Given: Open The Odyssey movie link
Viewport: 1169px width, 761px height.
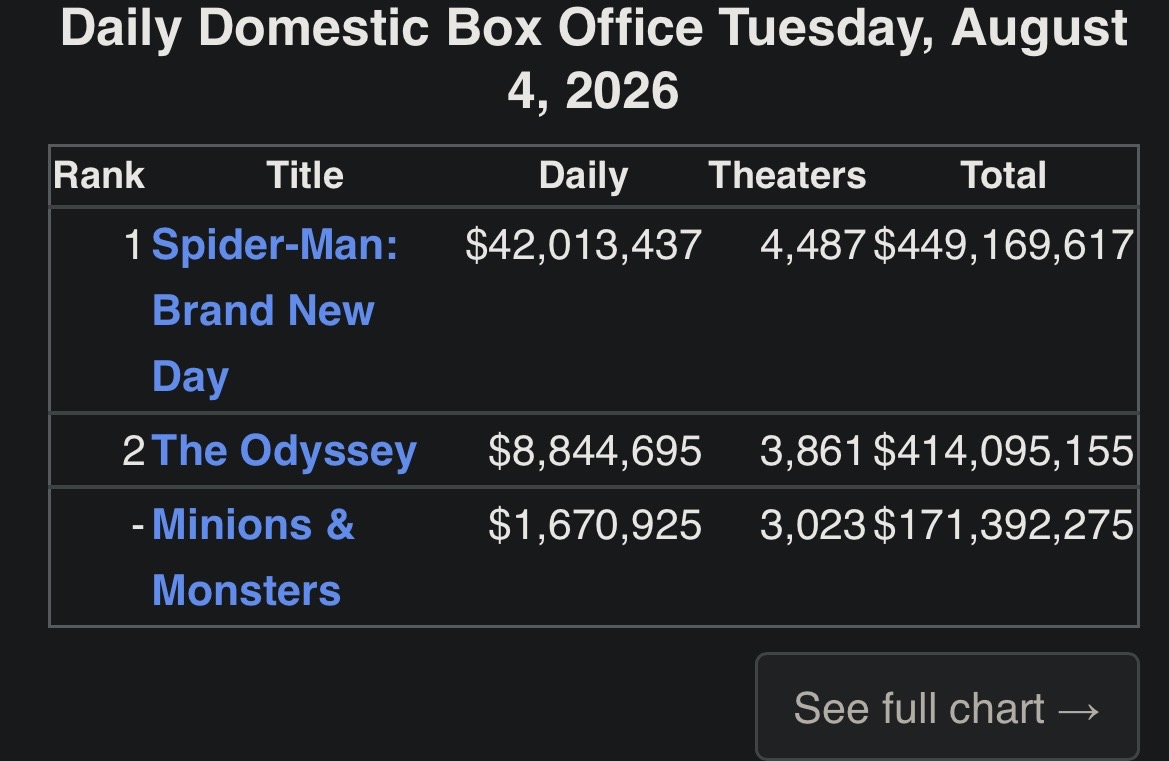Looking at the screenshot, I should coord(284,451).
